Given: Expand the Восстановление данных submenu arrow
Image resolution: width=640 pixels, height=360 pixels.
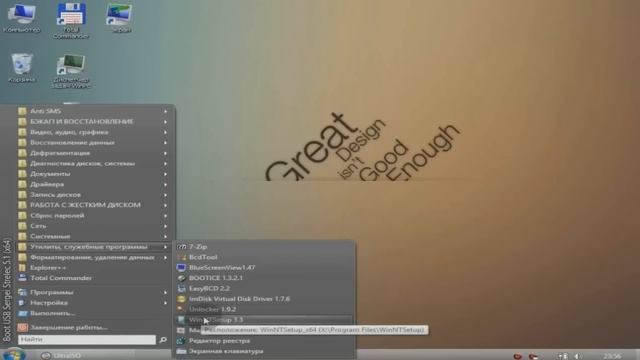Looking at the screenshot, I should (166, 143).
